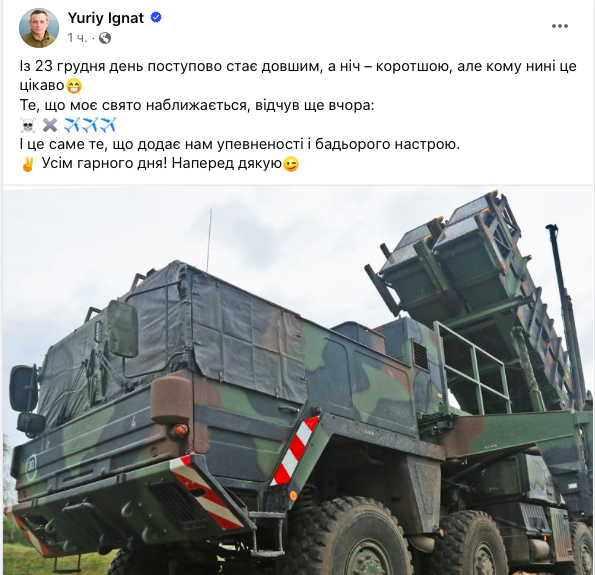595x575 pixels.
Task: Click the first airplane emoji
Action: tap(72, 125)
